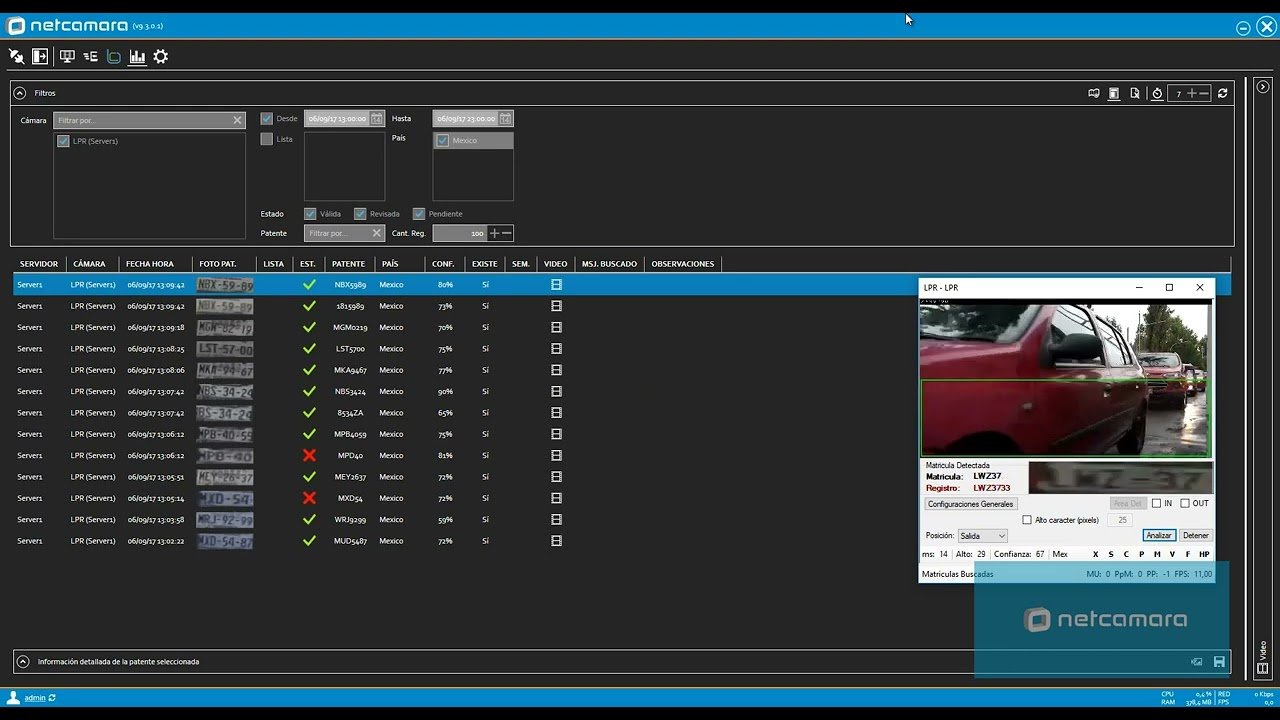The width and height of the screenshot is (1280, 720).
Task: Enable the Lista checkbox
Action: coord(267,139)
